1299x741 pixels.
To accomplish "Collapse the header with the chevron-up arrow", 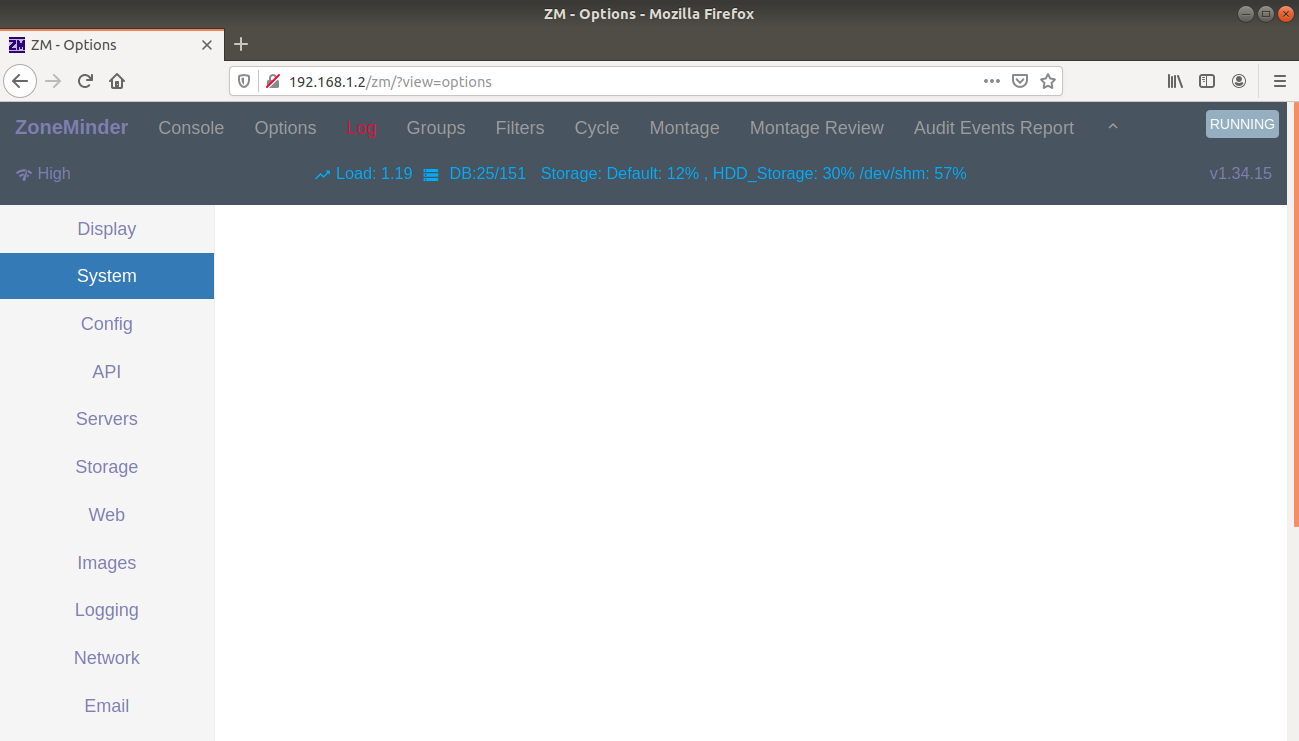I will coord(1113,127).
